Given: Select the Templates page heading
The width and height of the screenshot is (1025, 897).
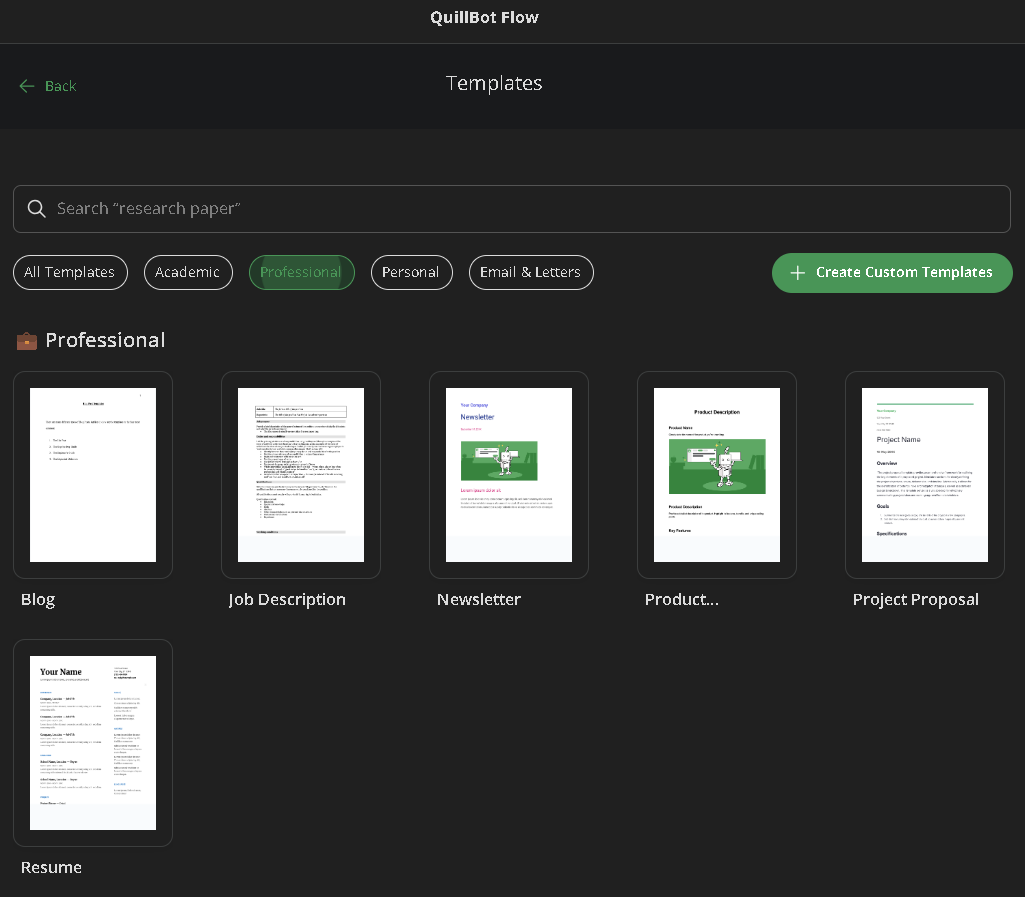Looking at the screenshot, I should coord(493,84).
